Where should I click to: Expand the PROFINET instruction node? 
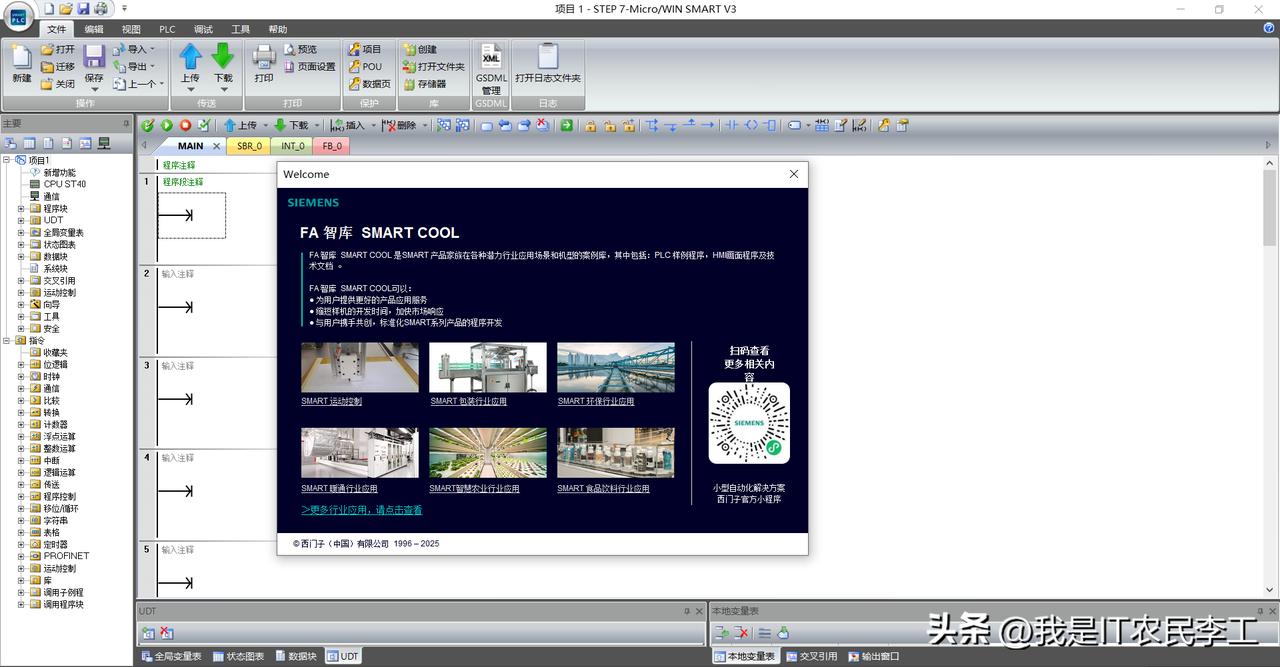(21, 556)
